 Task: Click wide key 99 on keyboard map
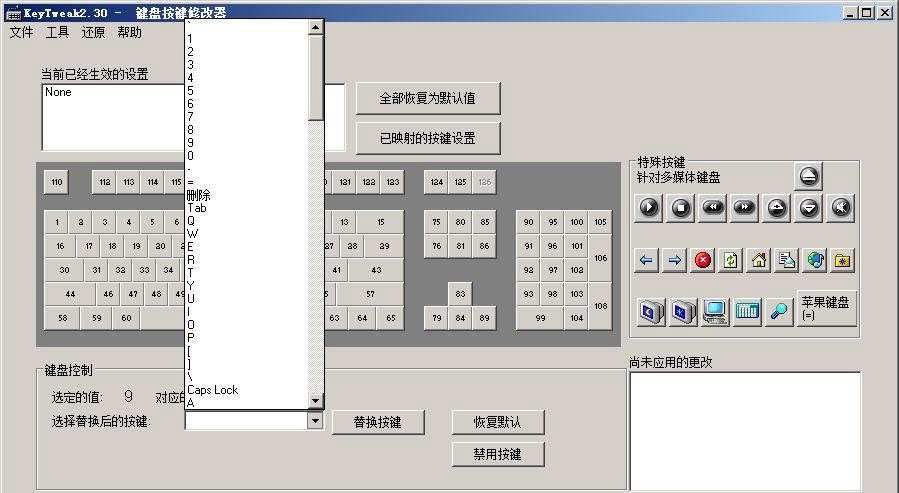point(540,318)
